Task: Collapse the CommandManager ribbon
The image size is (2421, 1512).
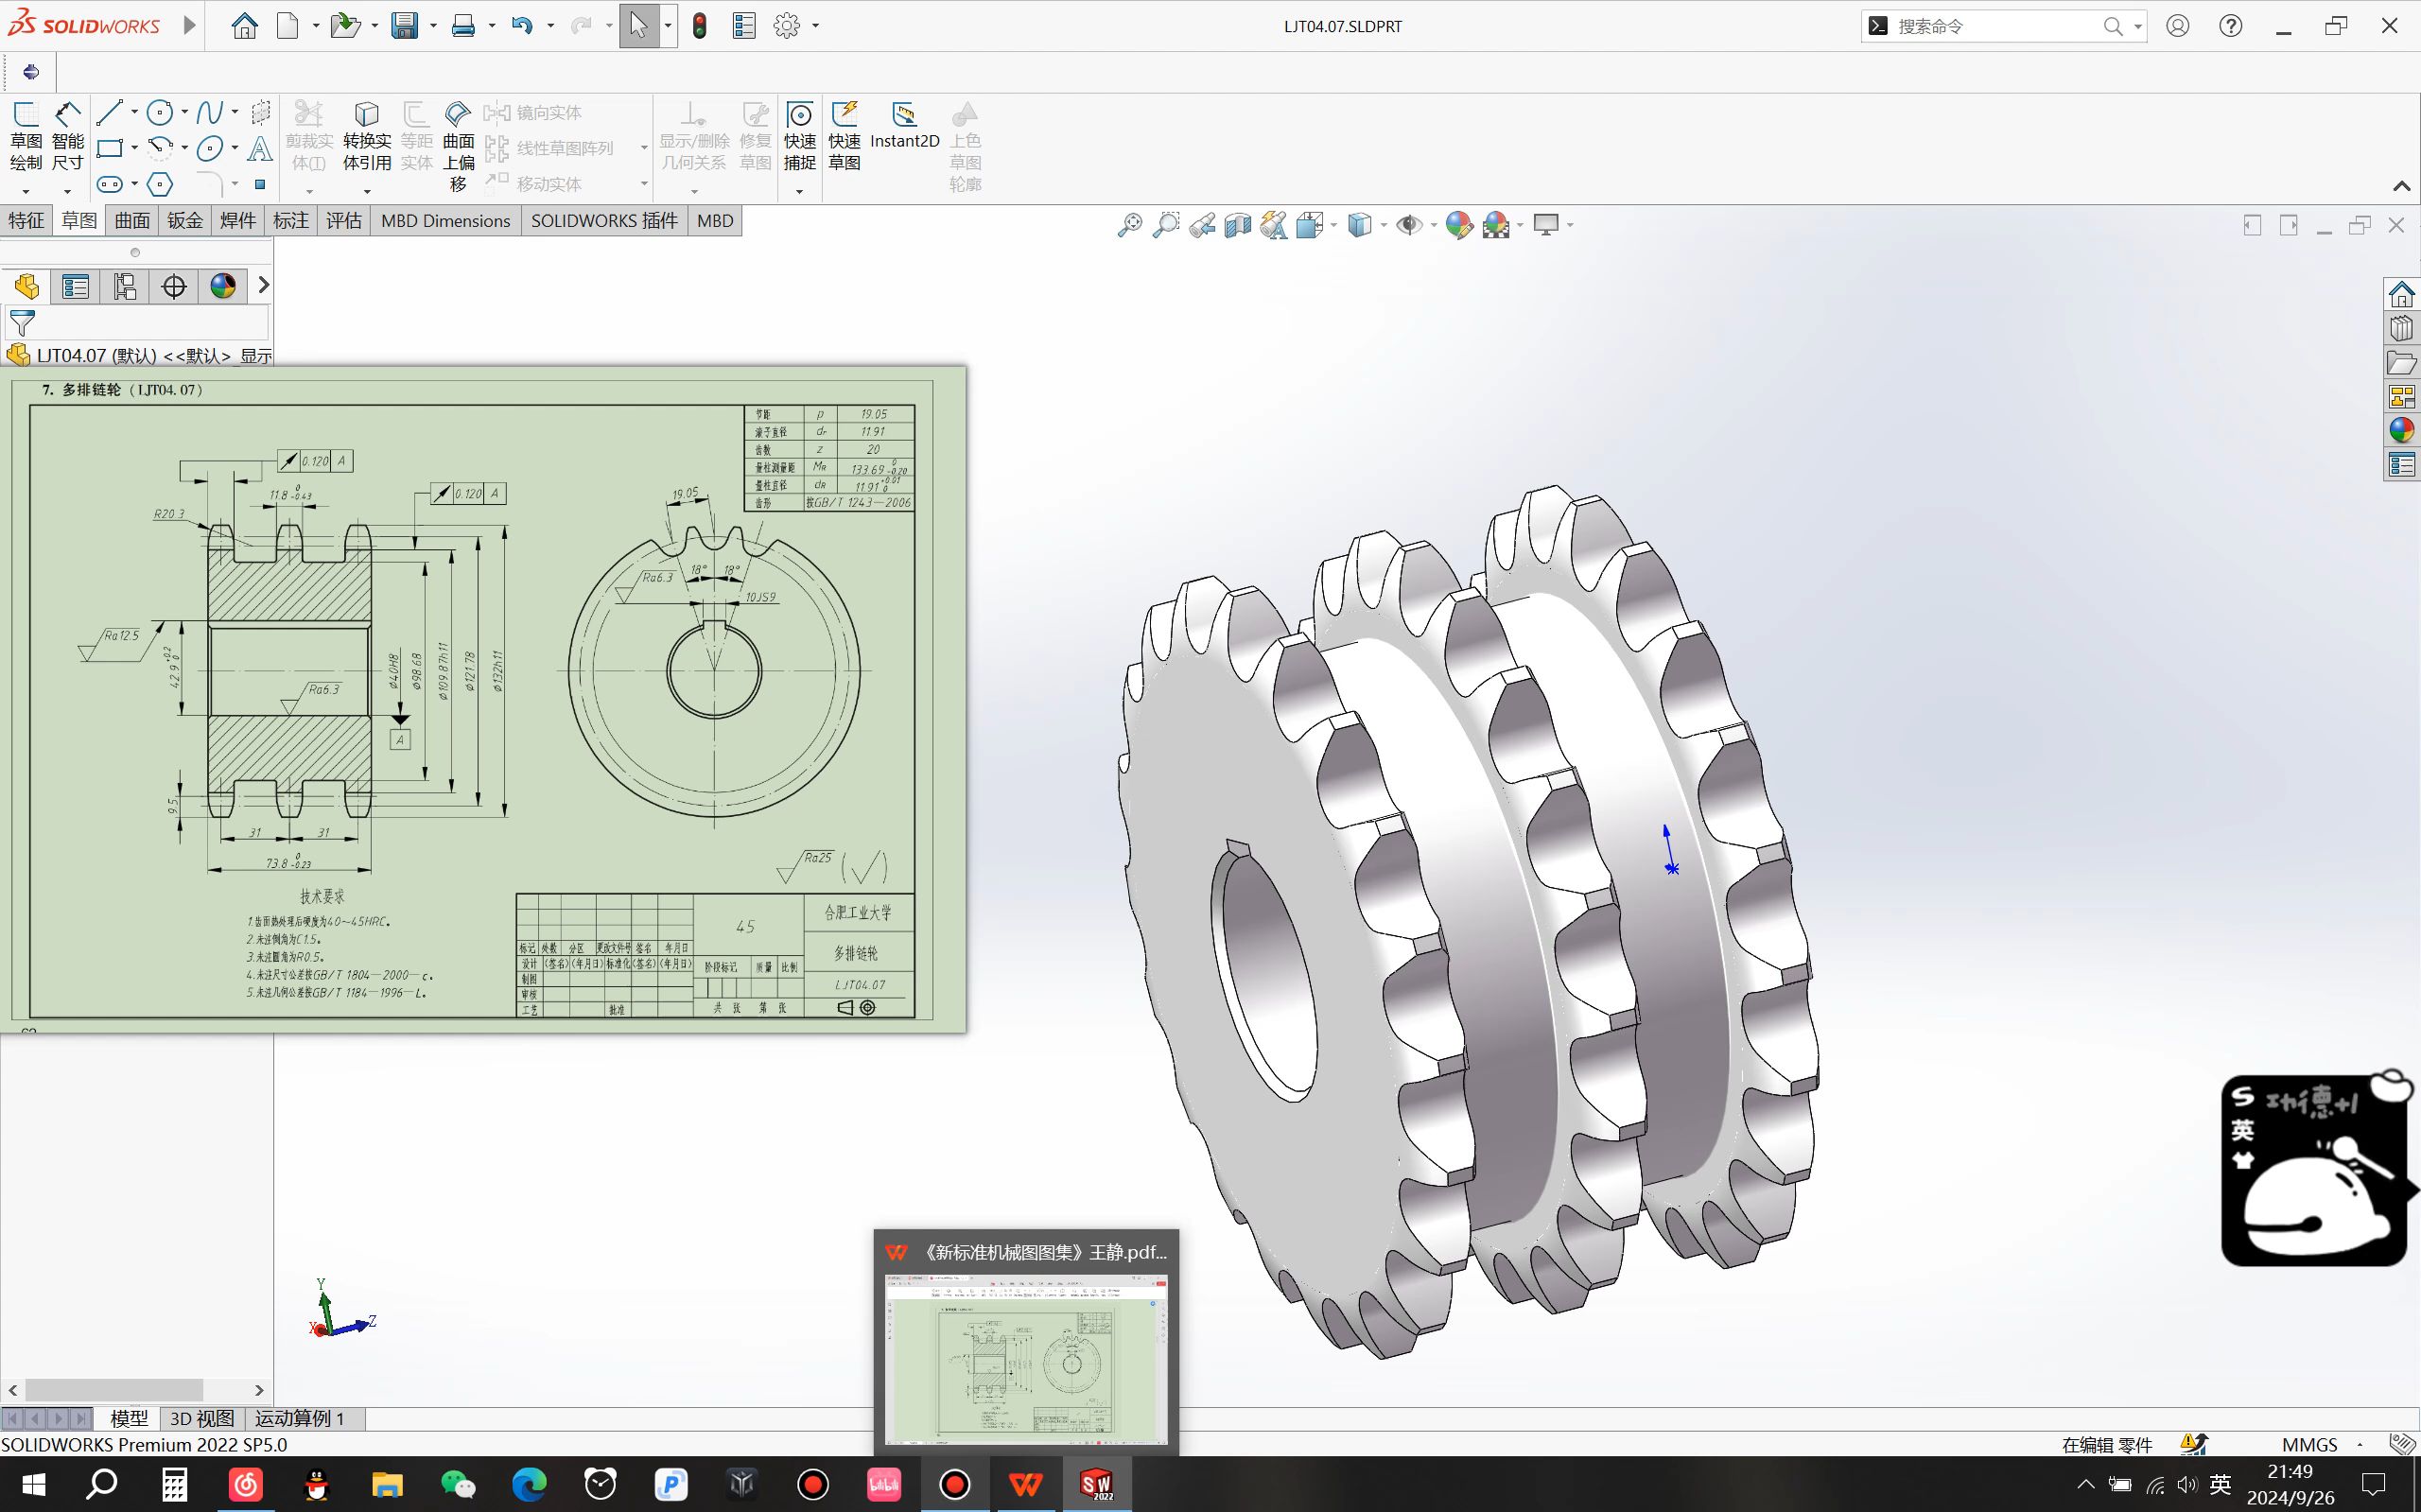Action: pyautogui.click(x=2402, y=186)
